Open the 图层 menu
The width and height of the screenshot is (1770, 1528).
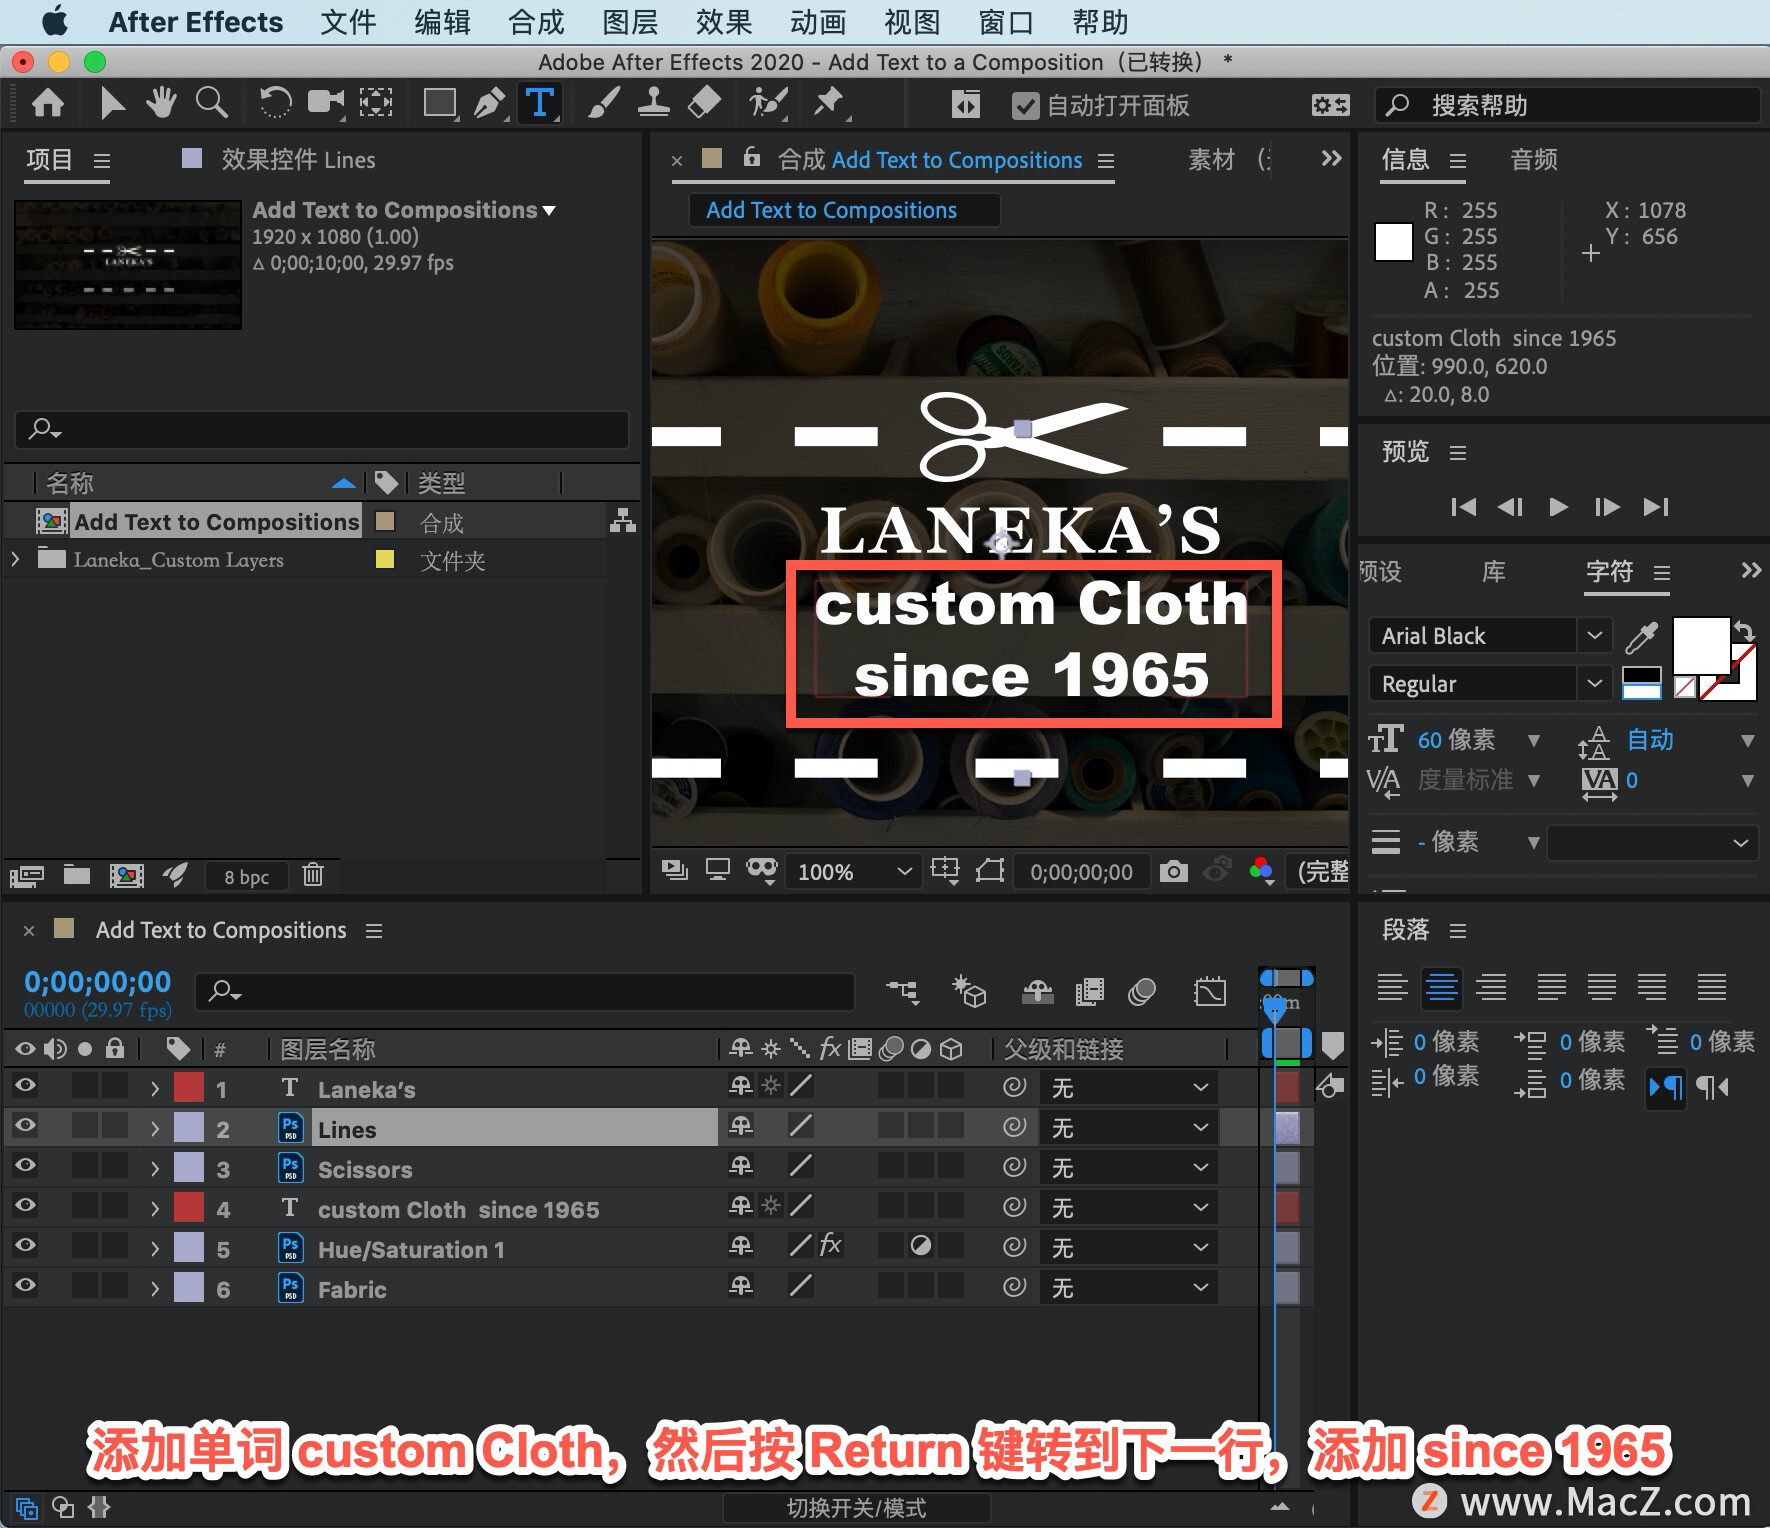tap(630, 22)
